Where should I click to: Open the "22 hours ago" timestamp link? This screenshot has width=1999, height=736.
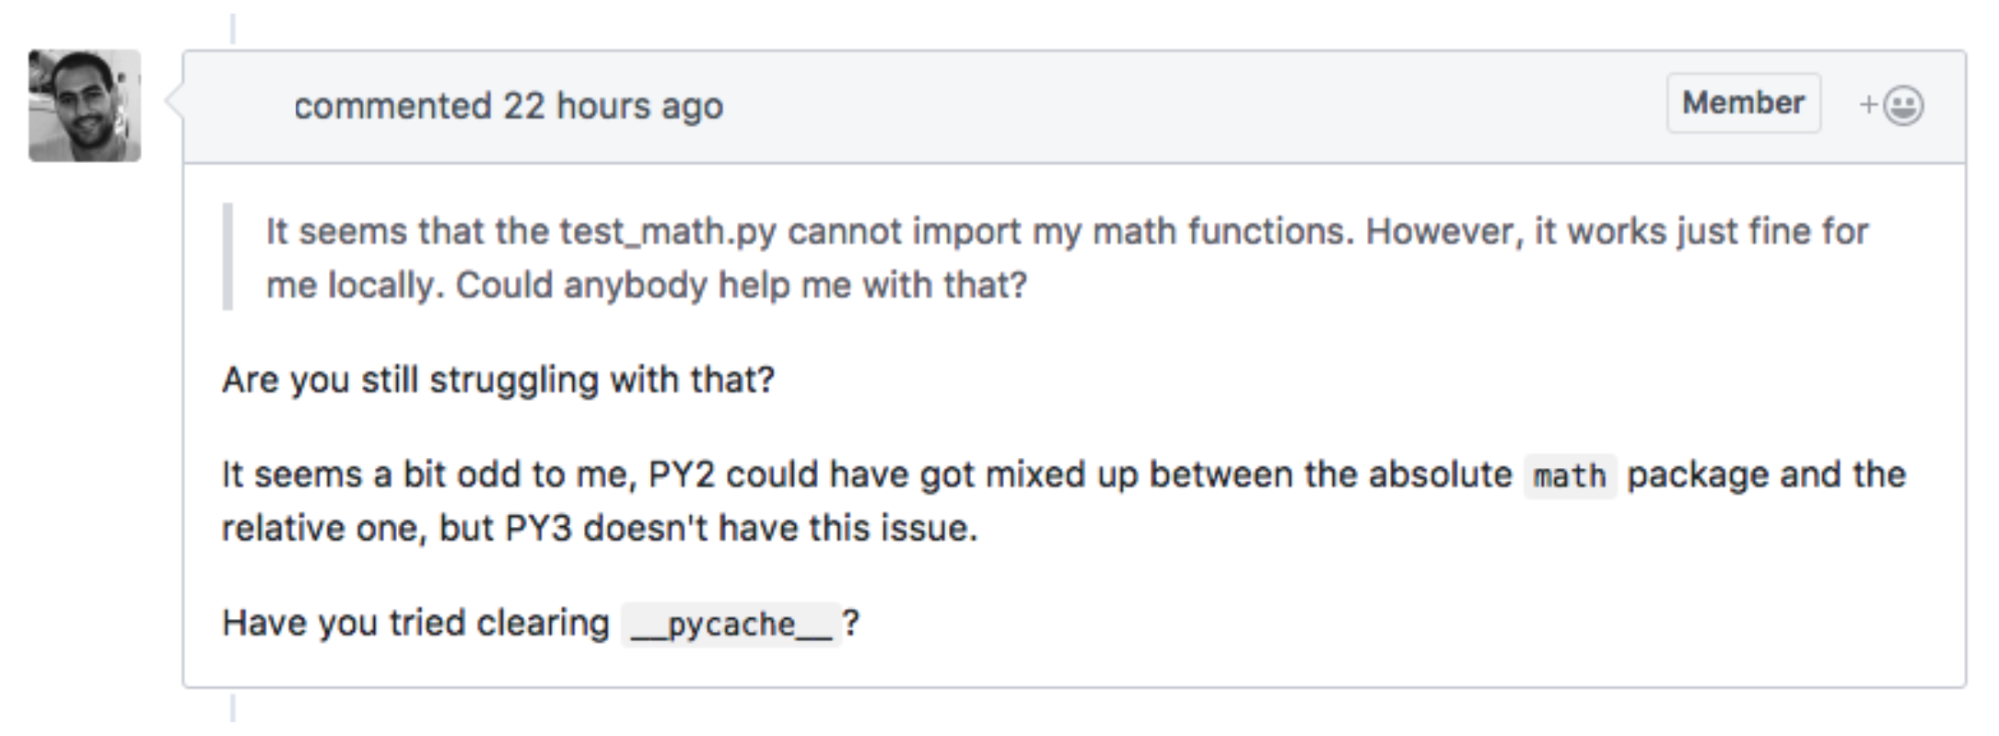[x=613, y=106]
